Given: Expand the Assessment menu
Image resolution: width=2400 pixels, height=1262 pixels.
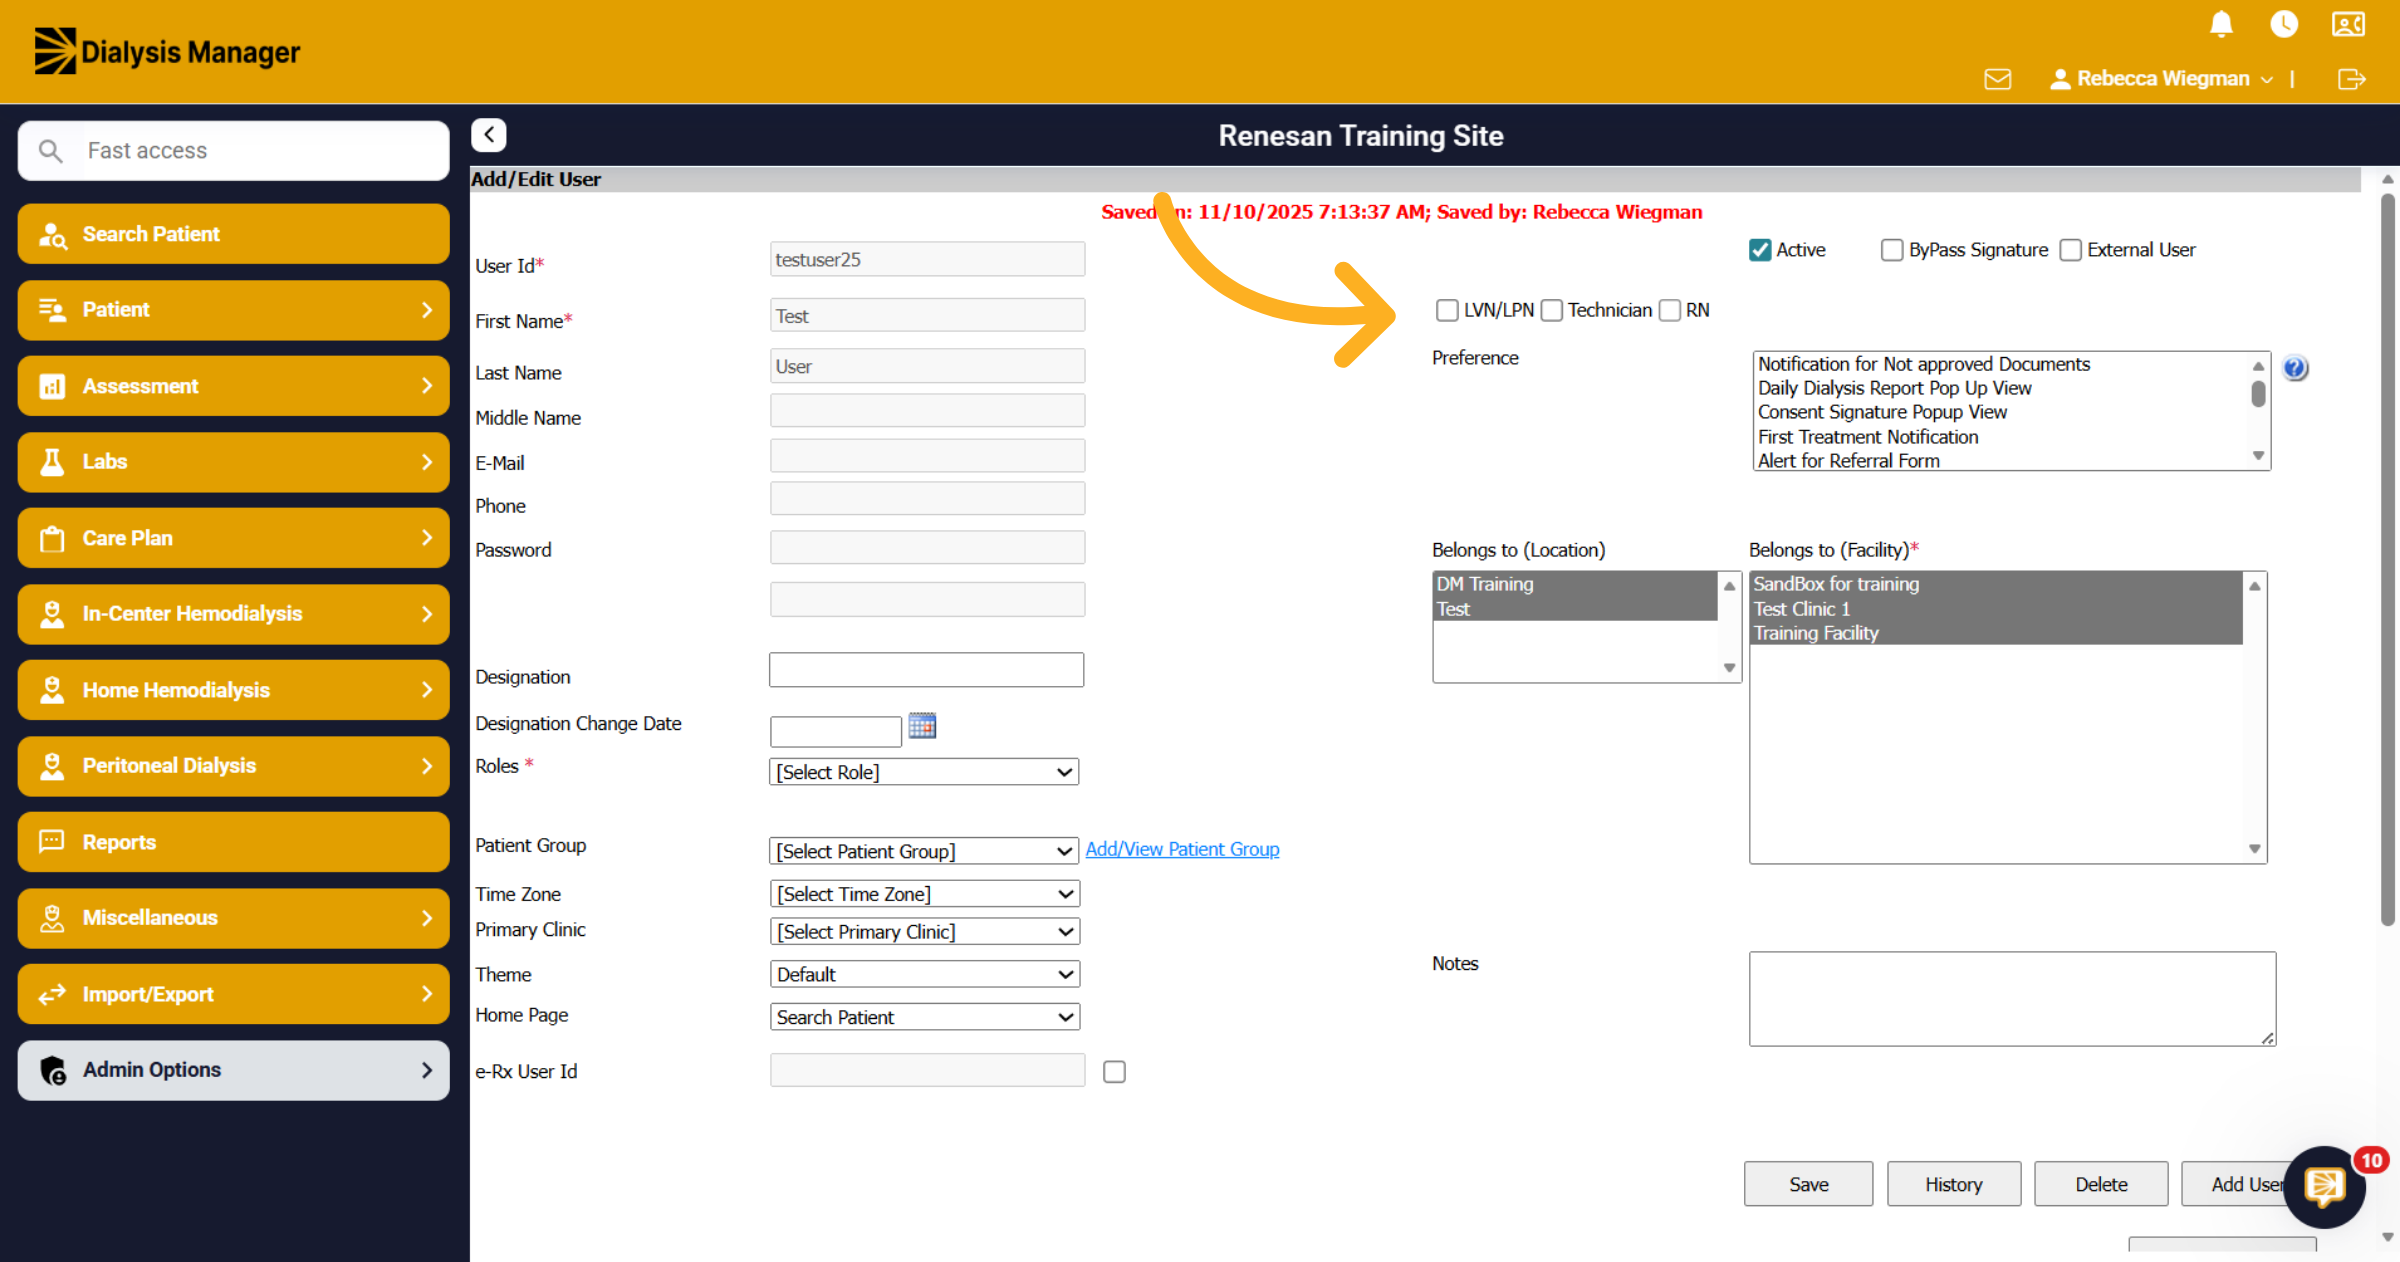Looking at the screenshot, I should click(233, 387).
